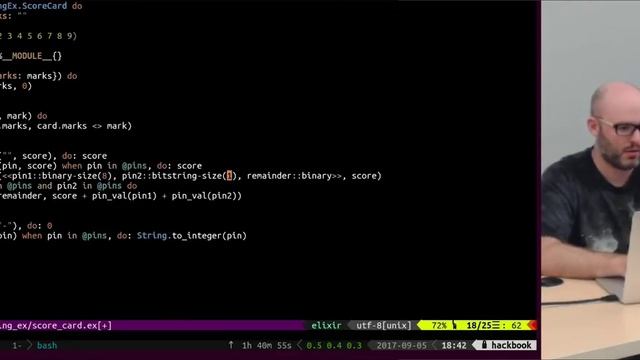Screen dimensions: 640x360
Task: Place cursor on highlighted bitstring-size value
Action: tap(229, 176)
